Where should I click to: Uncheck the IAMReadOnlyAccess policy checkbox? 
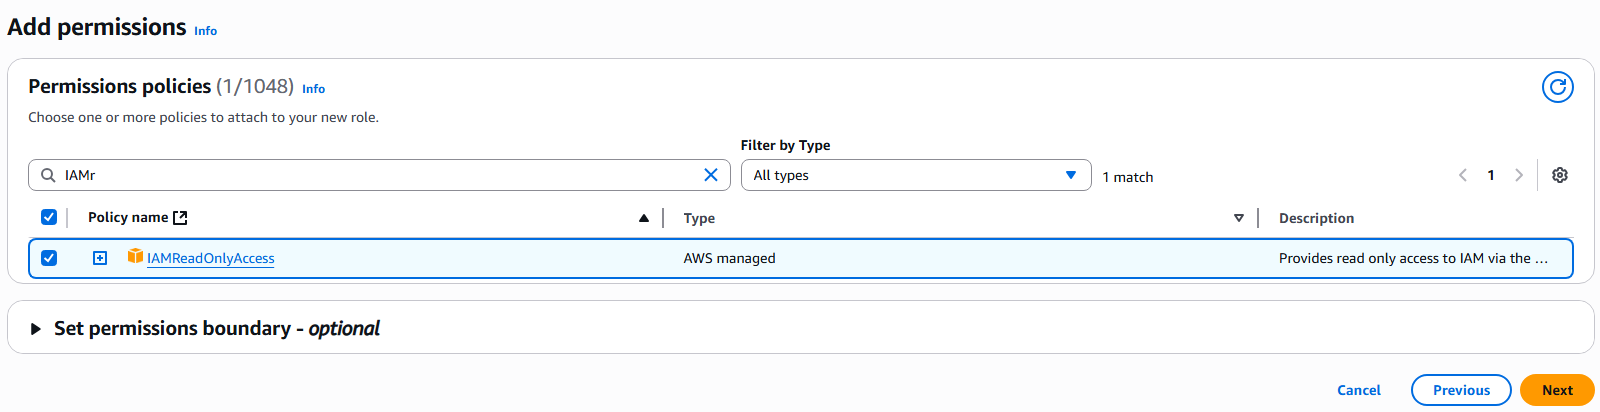coord(49,258)
